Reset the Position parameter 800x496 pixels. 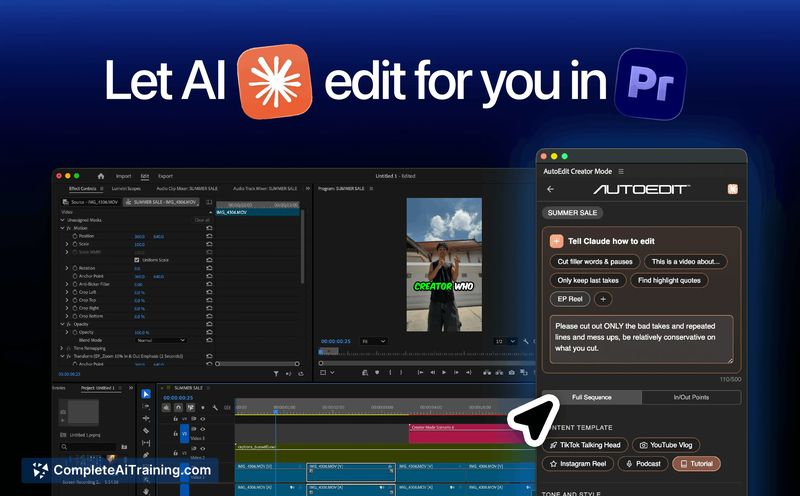(x=209, y=236)
